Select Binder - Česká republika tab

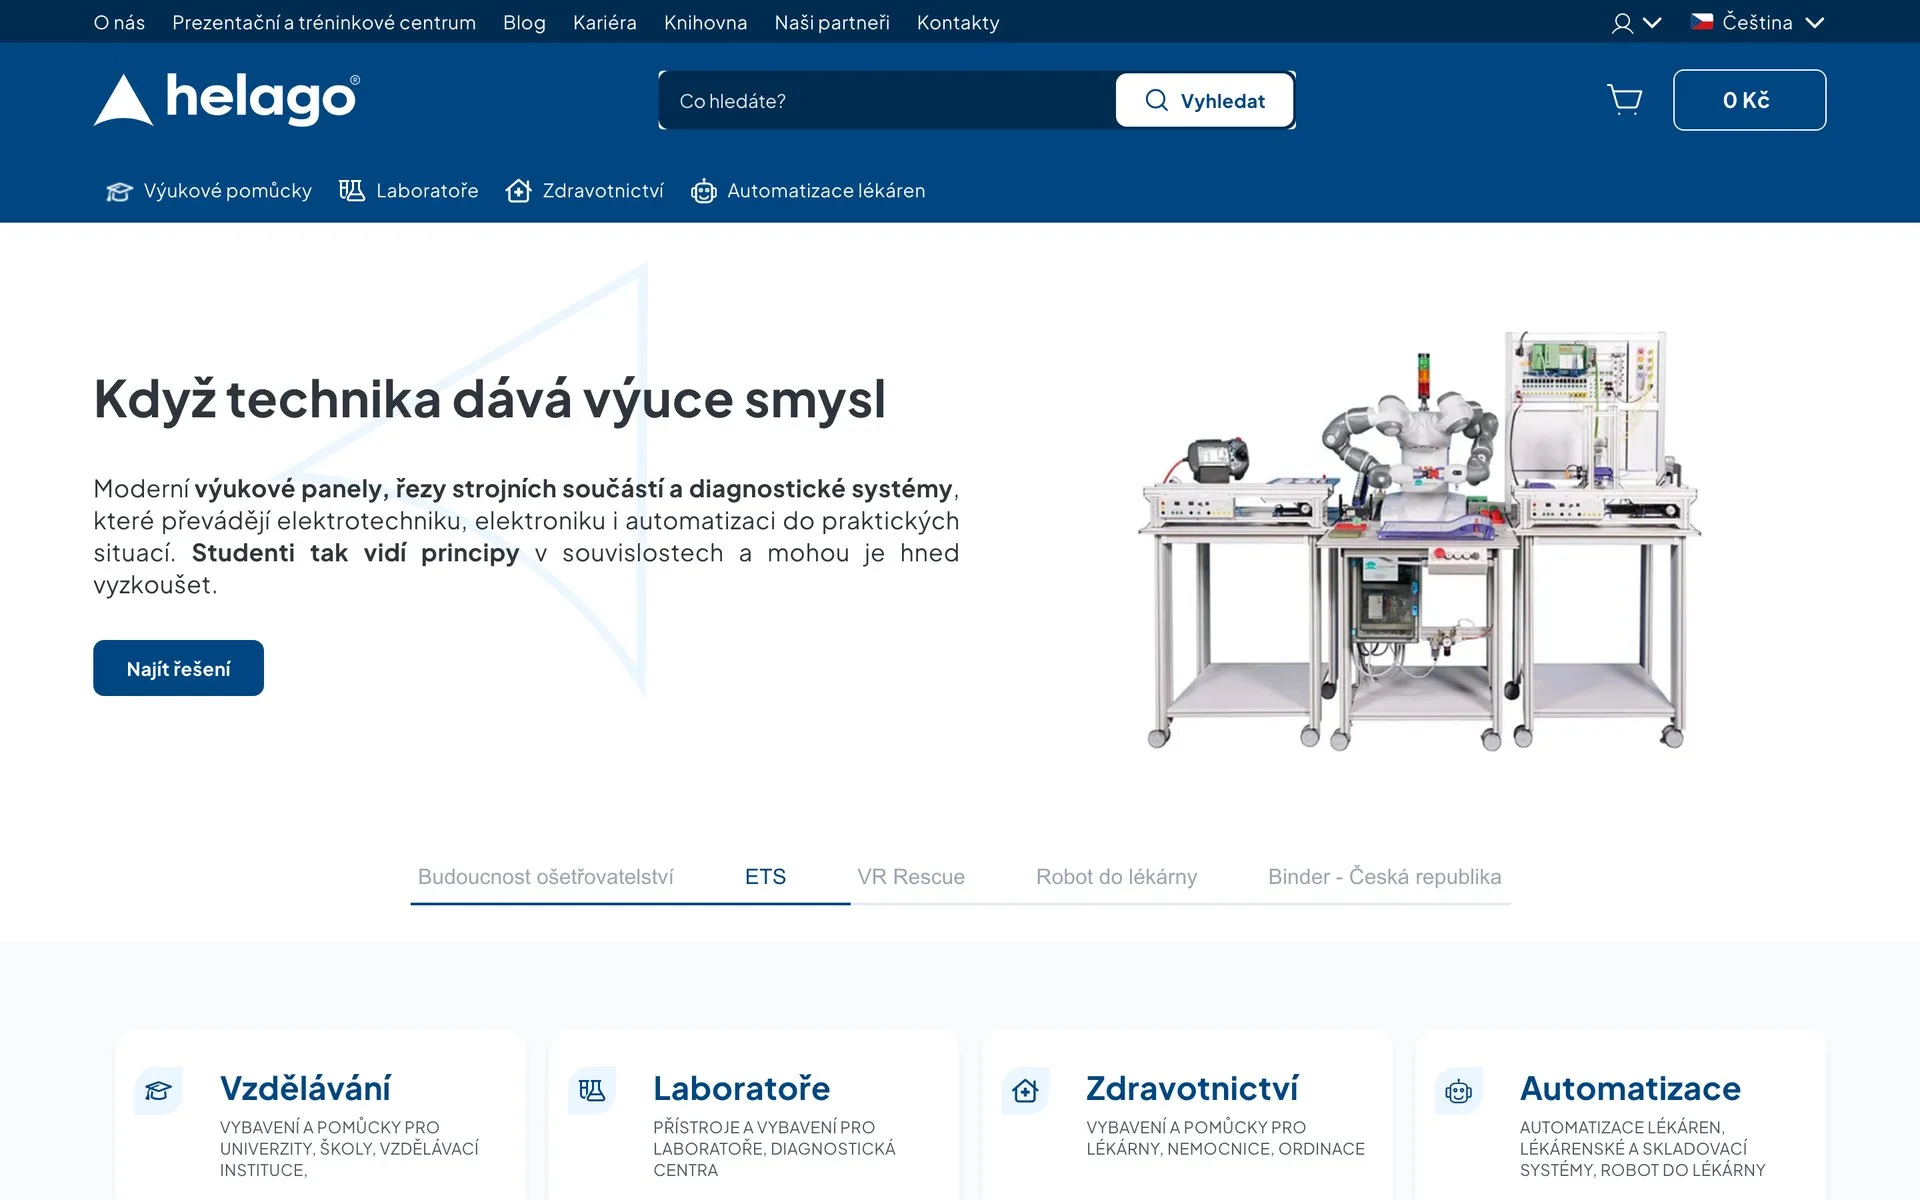tap(1384, 877)
